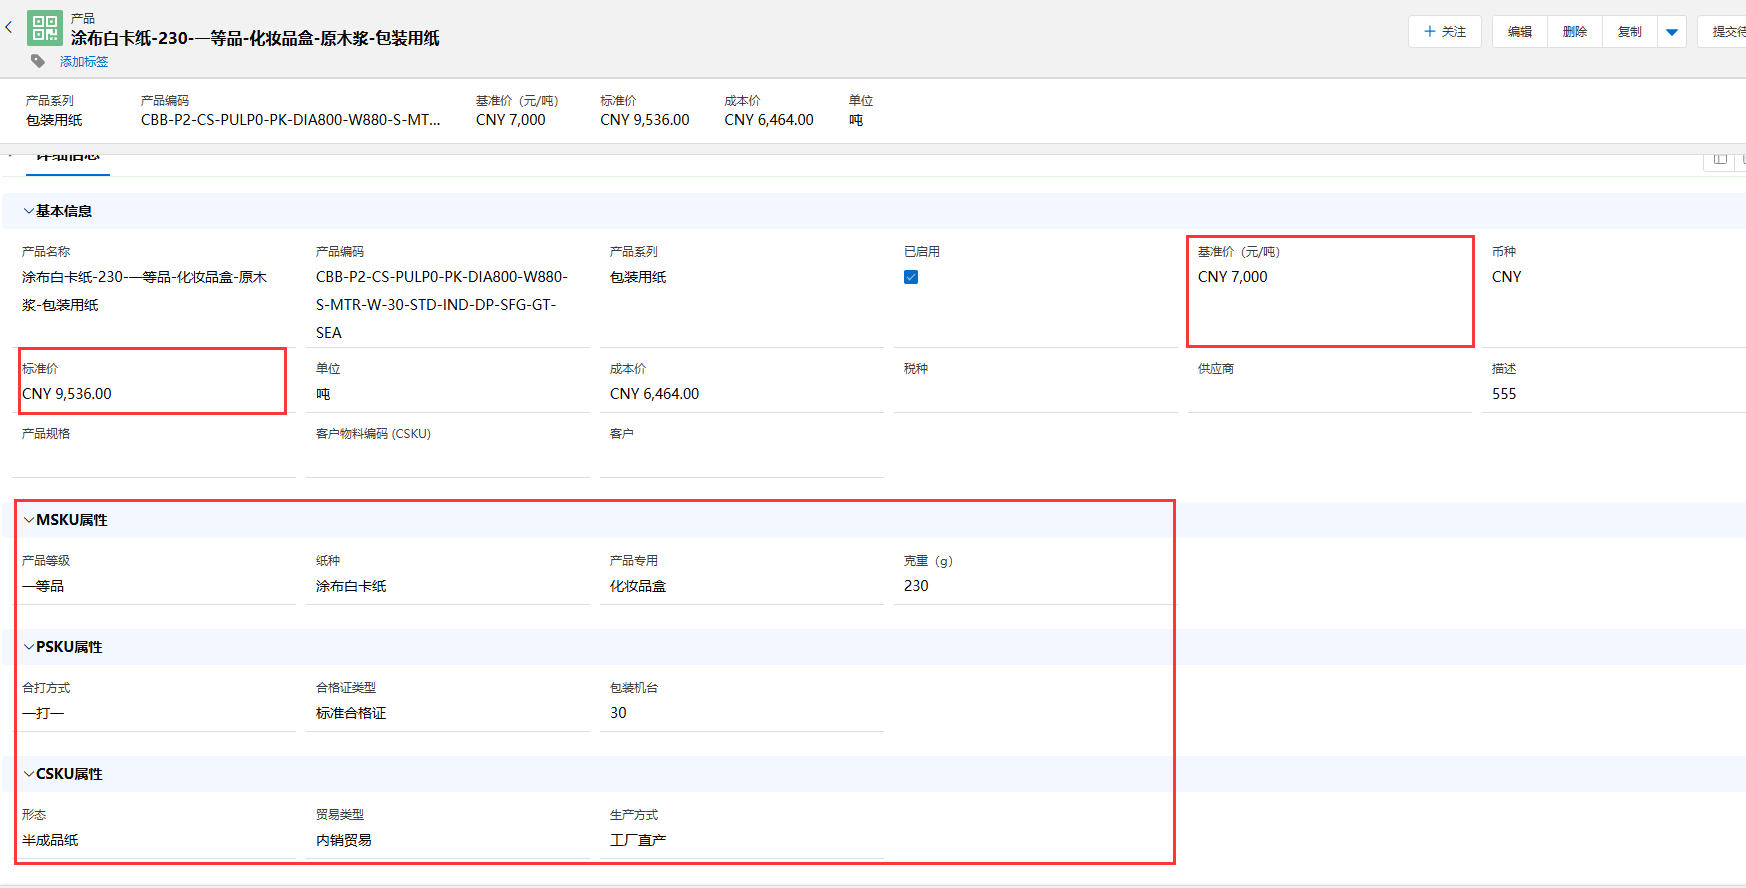
Task: Click the 基准价 CNY 7,000 field value
Action: pos(1232,277)
